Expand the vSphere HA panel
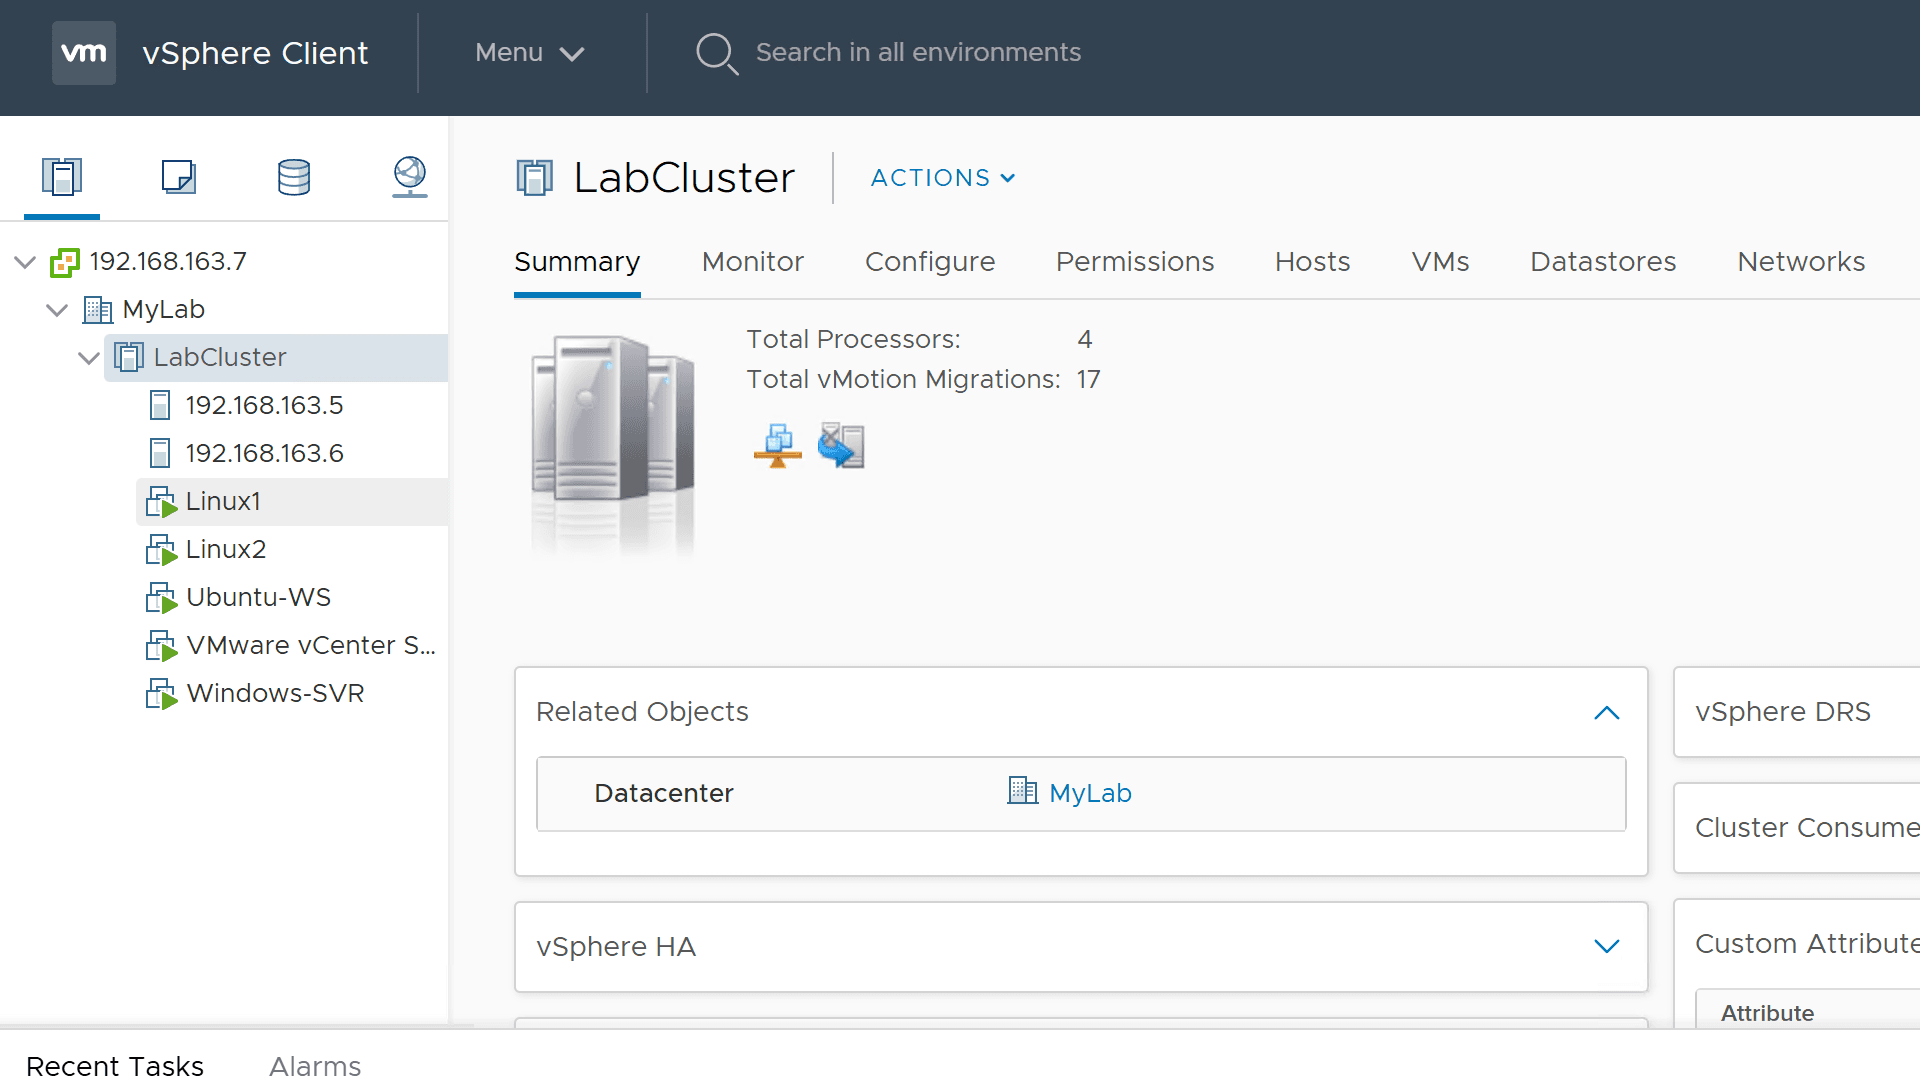This screenshot has width=1920, height=1080. click(x=1607, y=946)
